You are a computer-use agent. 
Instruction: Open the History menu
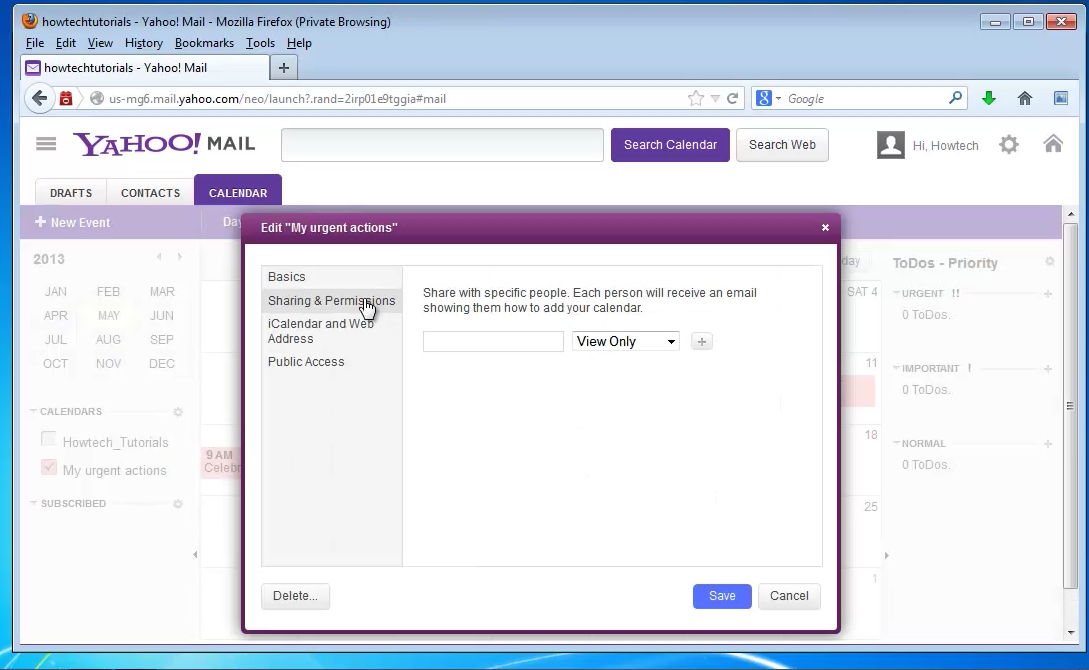(x=144, y=43)
